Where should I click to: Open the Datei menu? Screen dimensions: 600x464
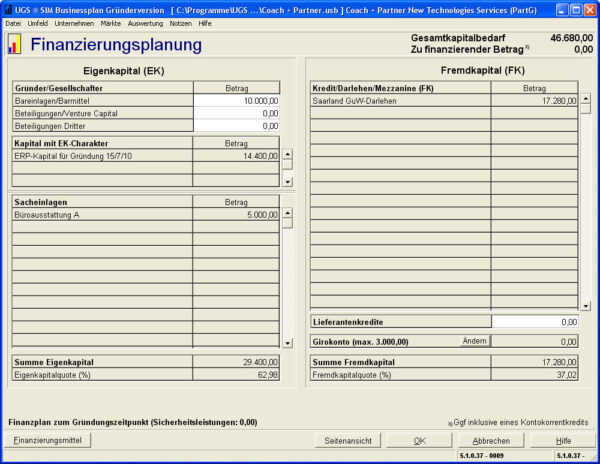pyautogui.click(x=13, y=23)
